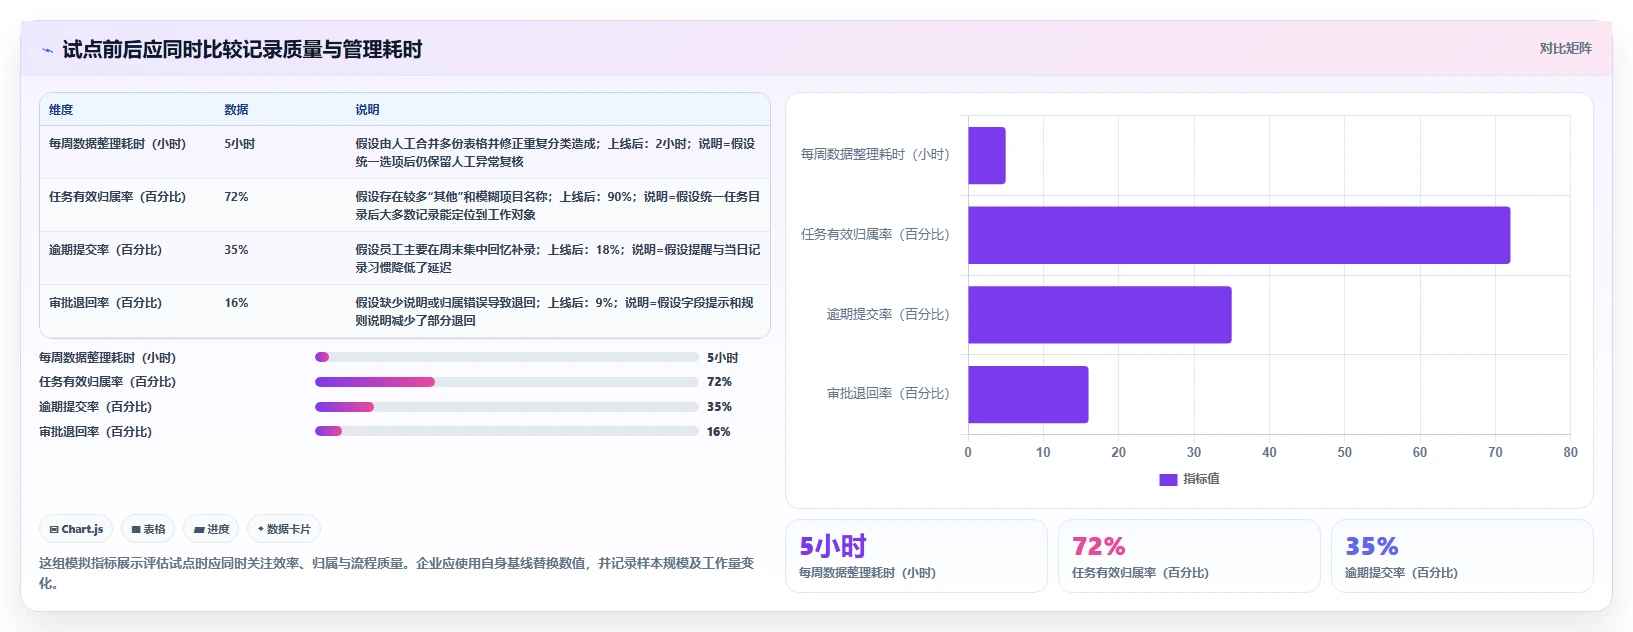
Task: Click the 表格 chip
Action: coord(148,529)
